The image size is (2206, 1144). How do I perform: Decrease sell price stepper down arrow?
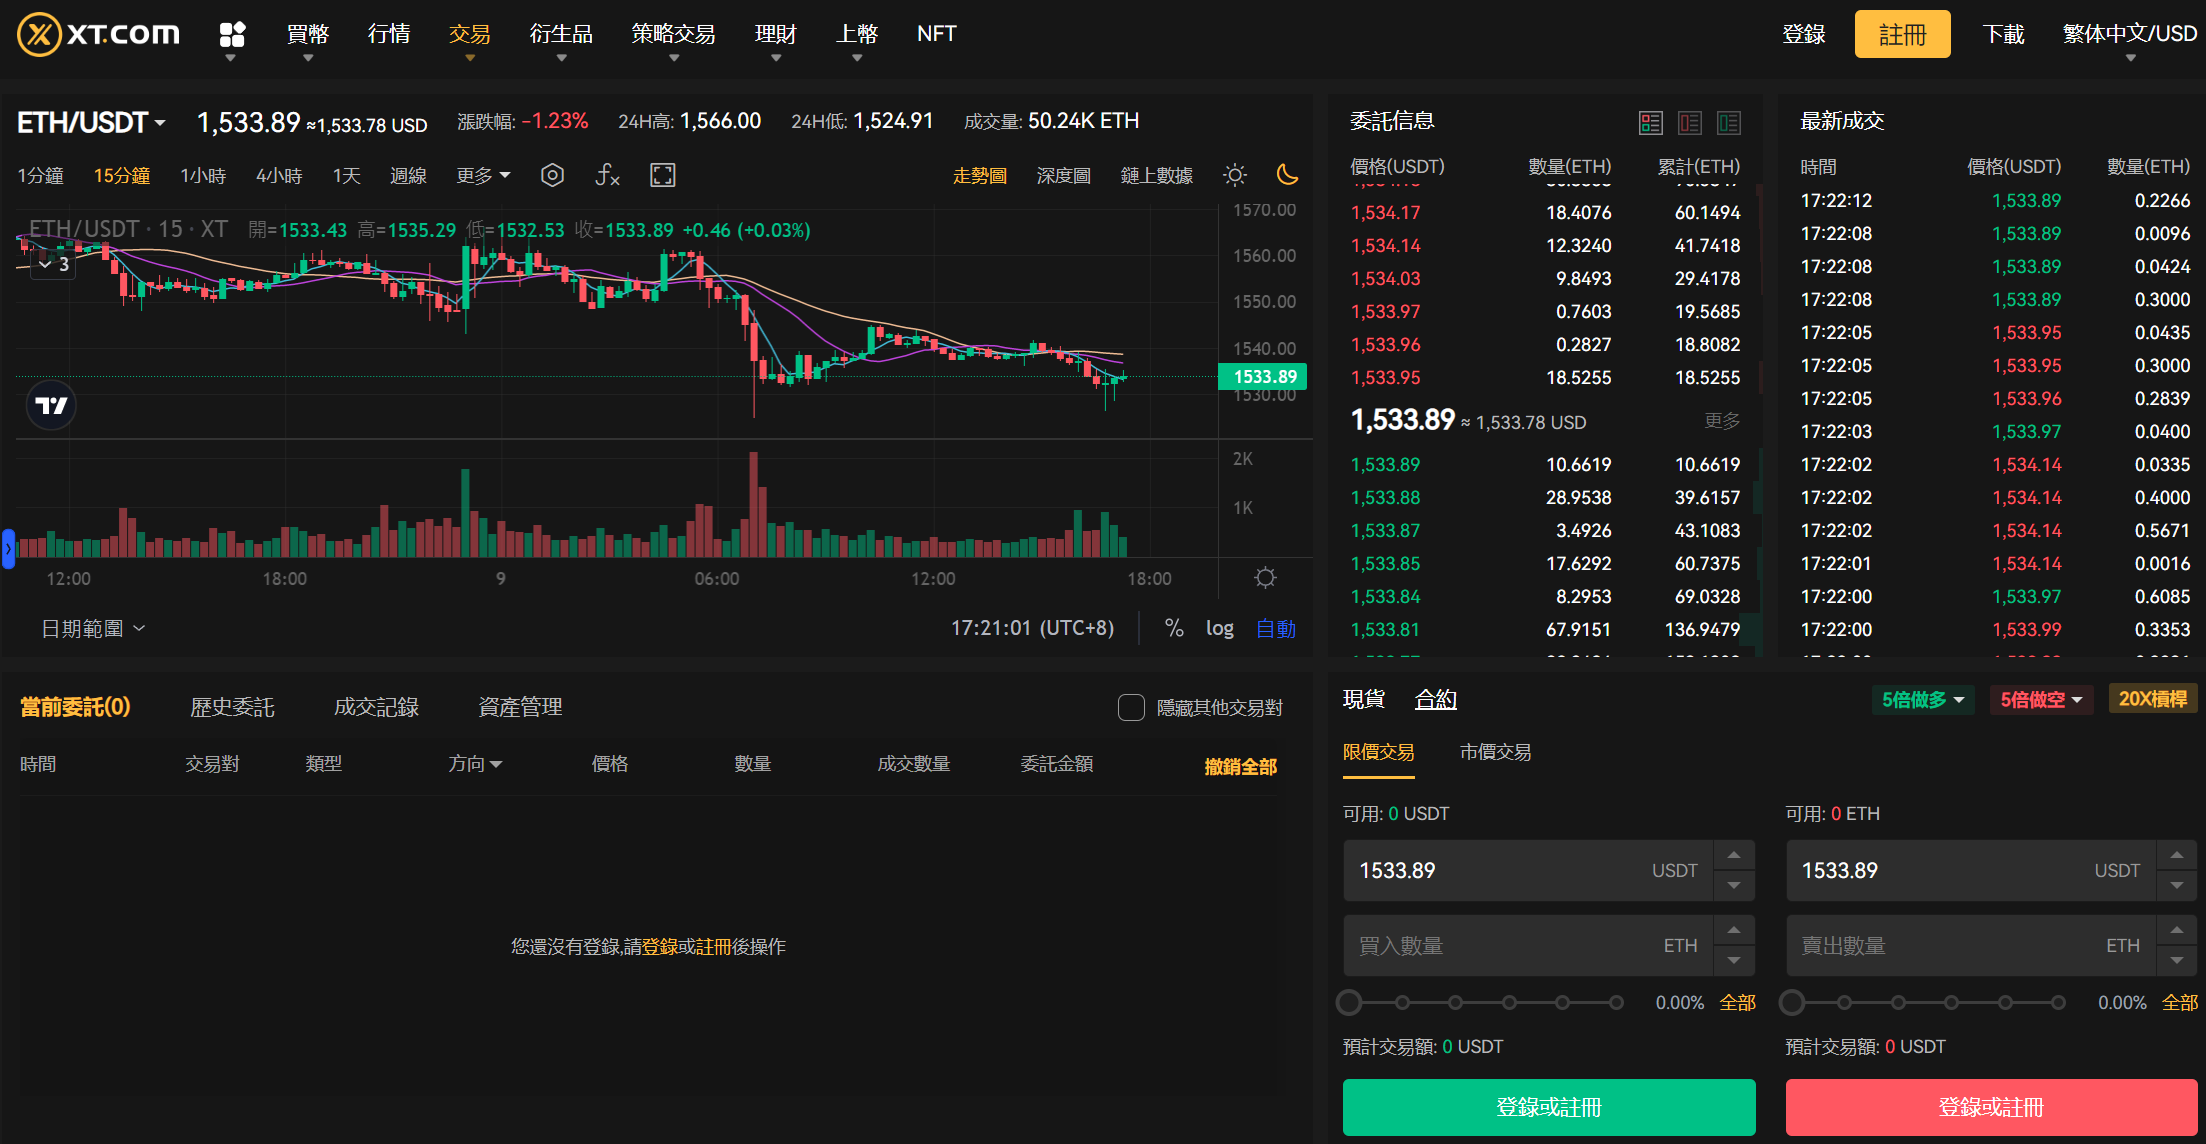[x=2177, y=886]
